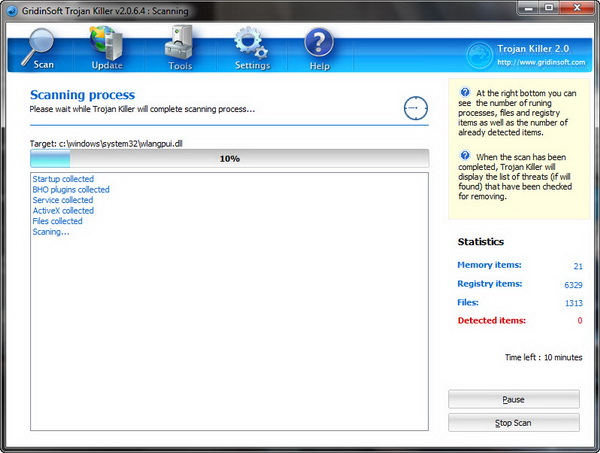
Task: Open the Update globe icon
Action: point(106,45)
